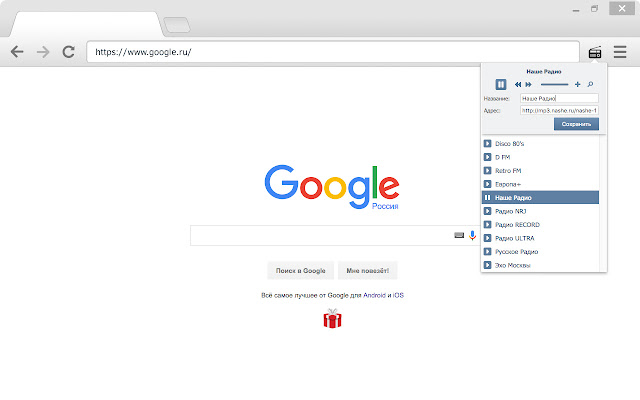Click the Сохранить save button
The width and height of the screenshot is (640, 400).
point(576,124)
